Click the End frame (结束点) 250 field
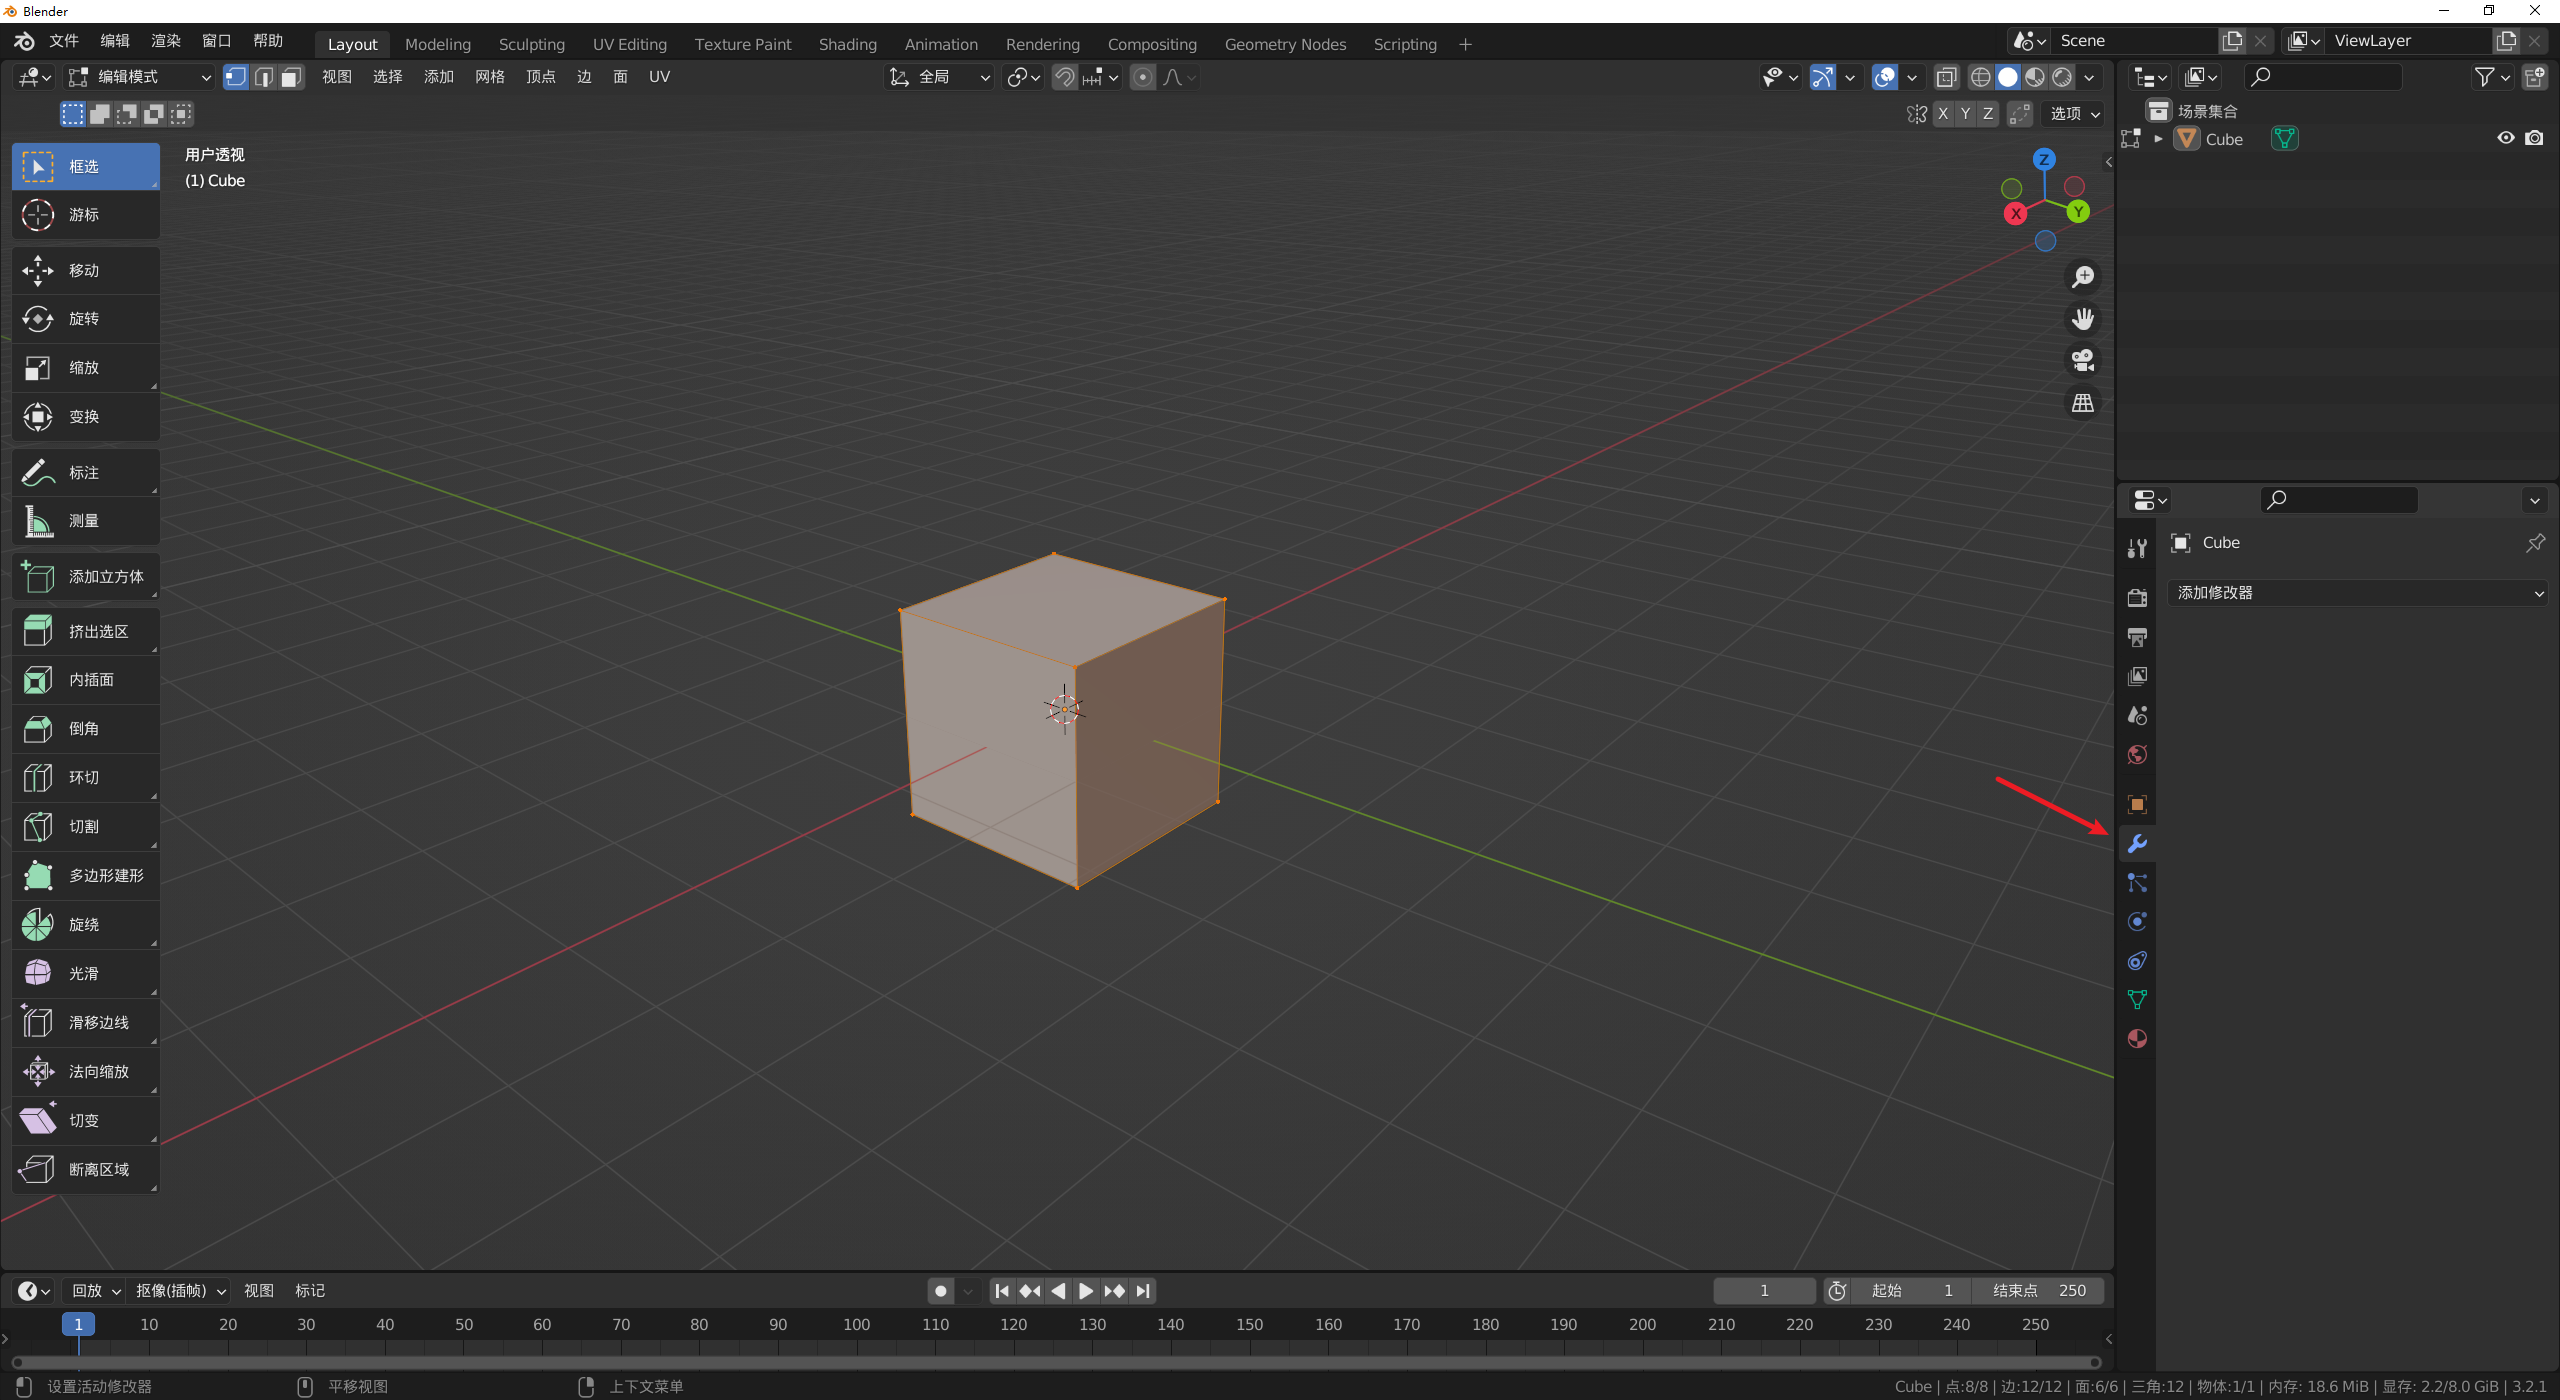Image resolution: width=2560 pixels, height=1400 pixels. [2038, 1291]
